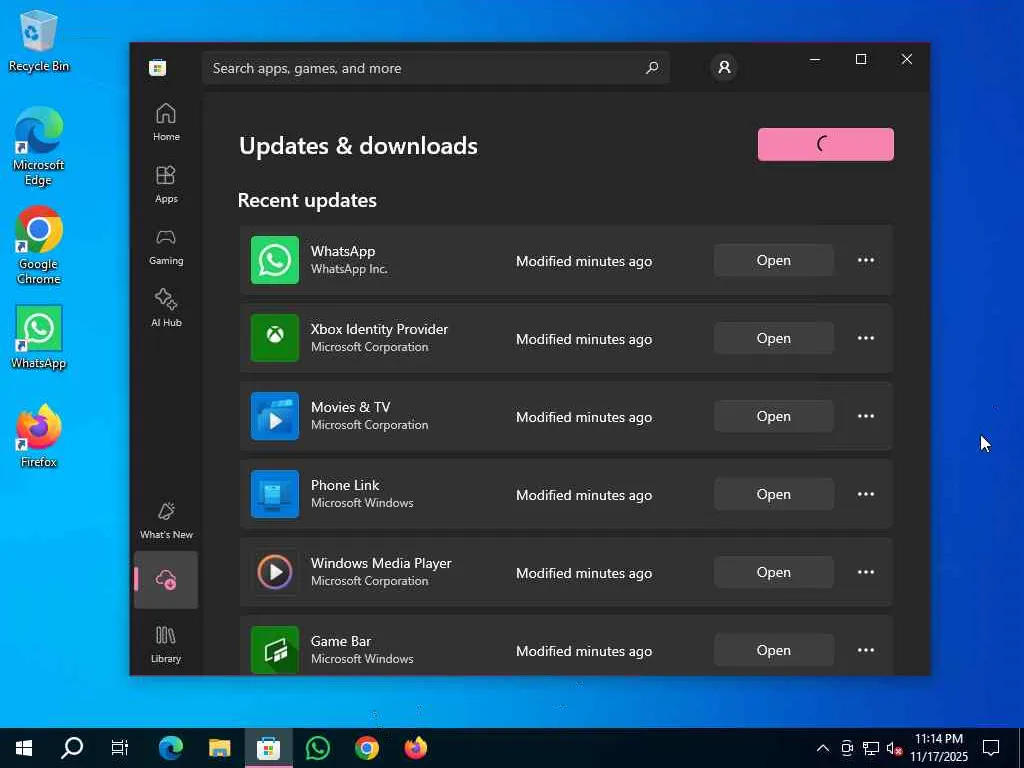Select Microsoft Edge desktop shortcut
1024x768 pixels.
(39, 146)
